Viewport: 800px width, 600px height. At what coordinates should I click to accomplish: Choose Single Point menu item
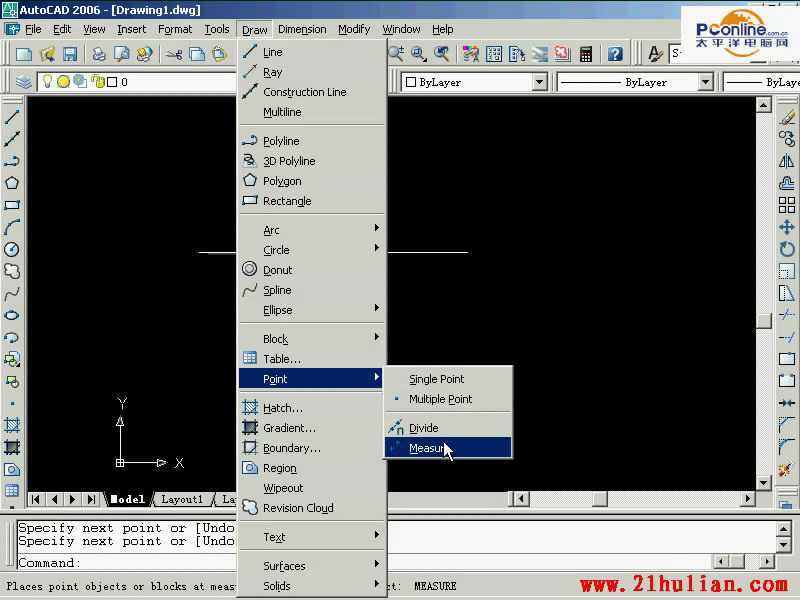coord(448,379)
